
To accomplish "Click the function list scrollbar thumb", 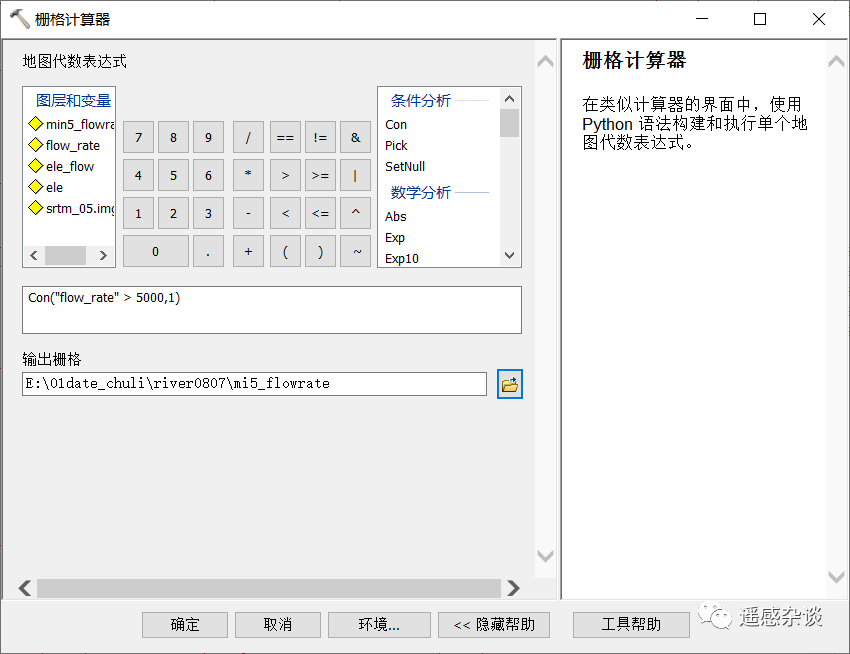I will 510,123.
